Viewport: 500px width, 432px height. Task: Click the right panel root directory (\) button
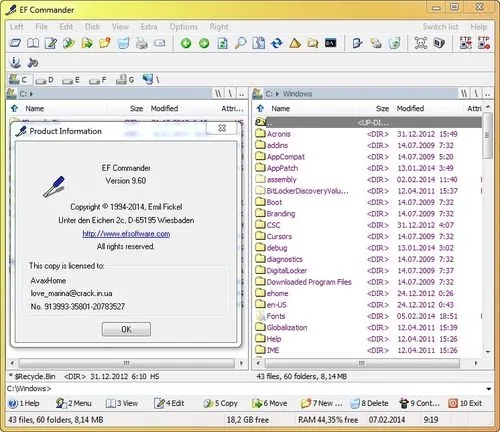click(476, 94)
